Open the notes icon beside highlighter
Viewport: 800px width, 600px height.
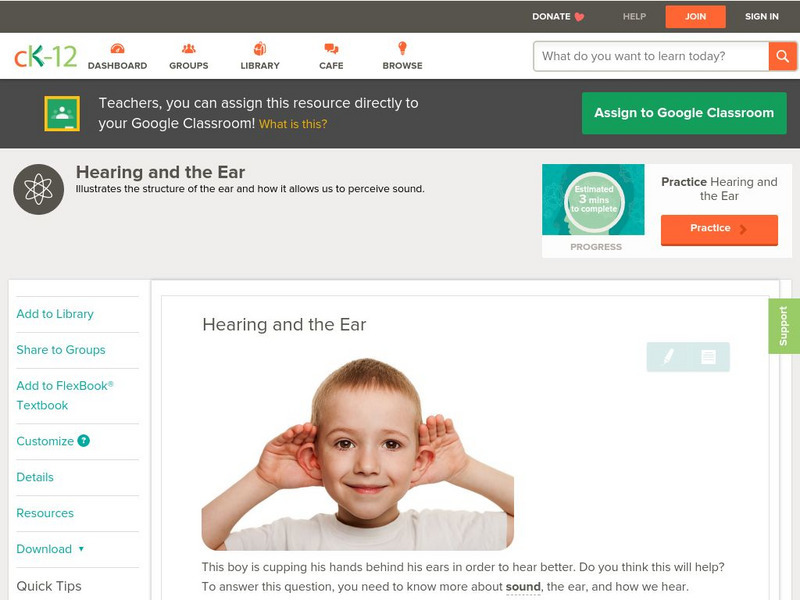[708, 357]
